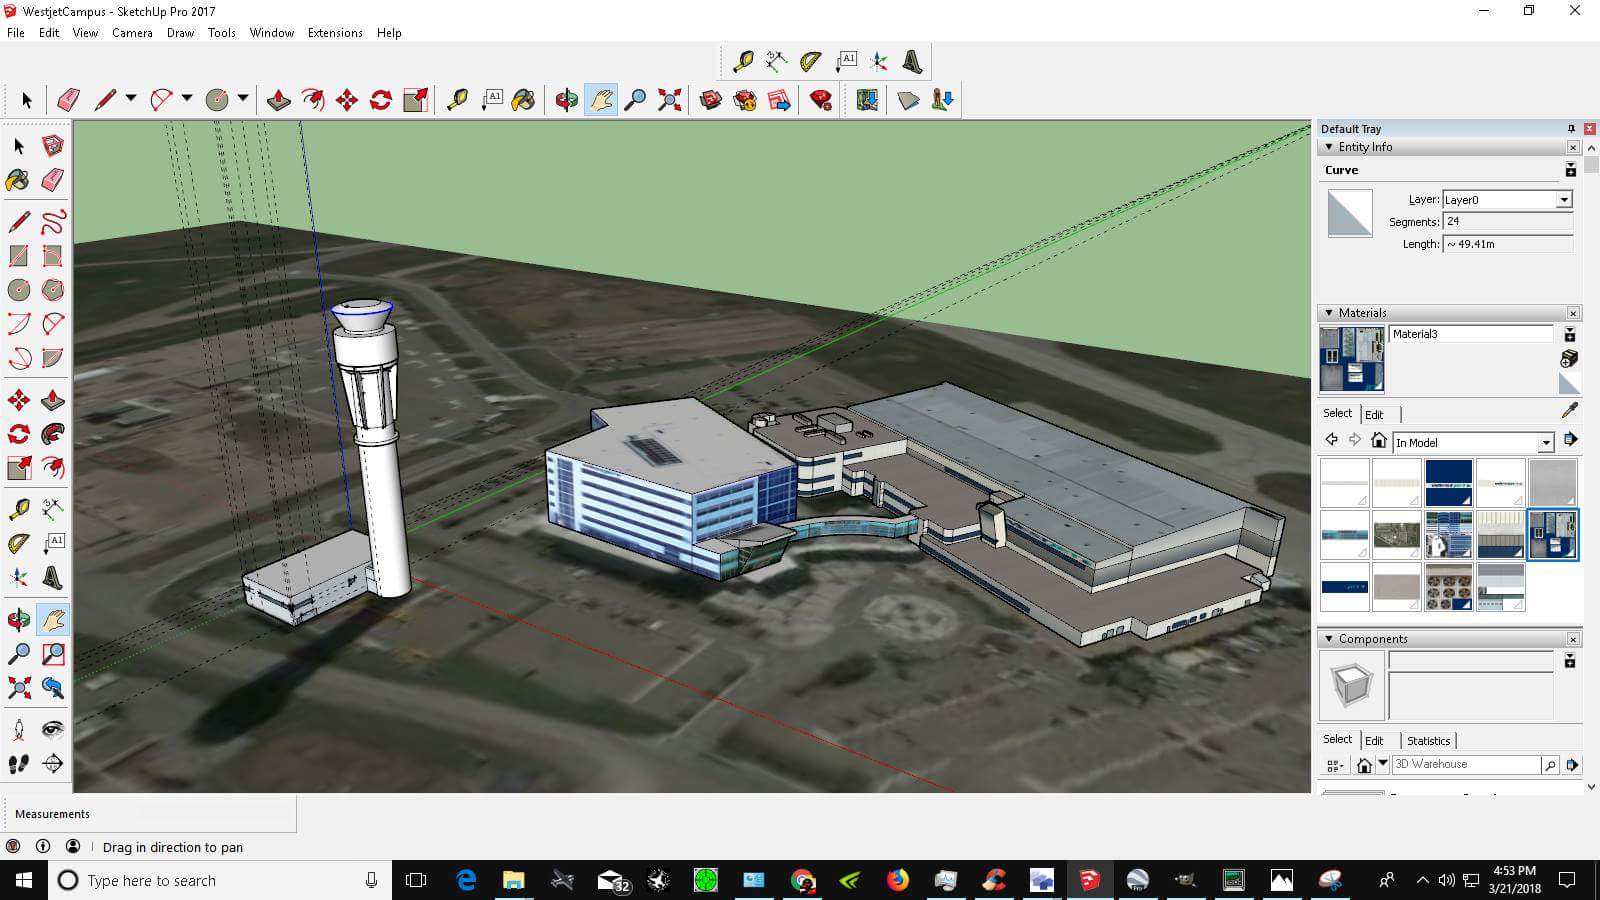The width and height of the screenshot is (1600, 900).
Task: Select the Push/Pull tool in the toolbar
Action: point(278,99)
